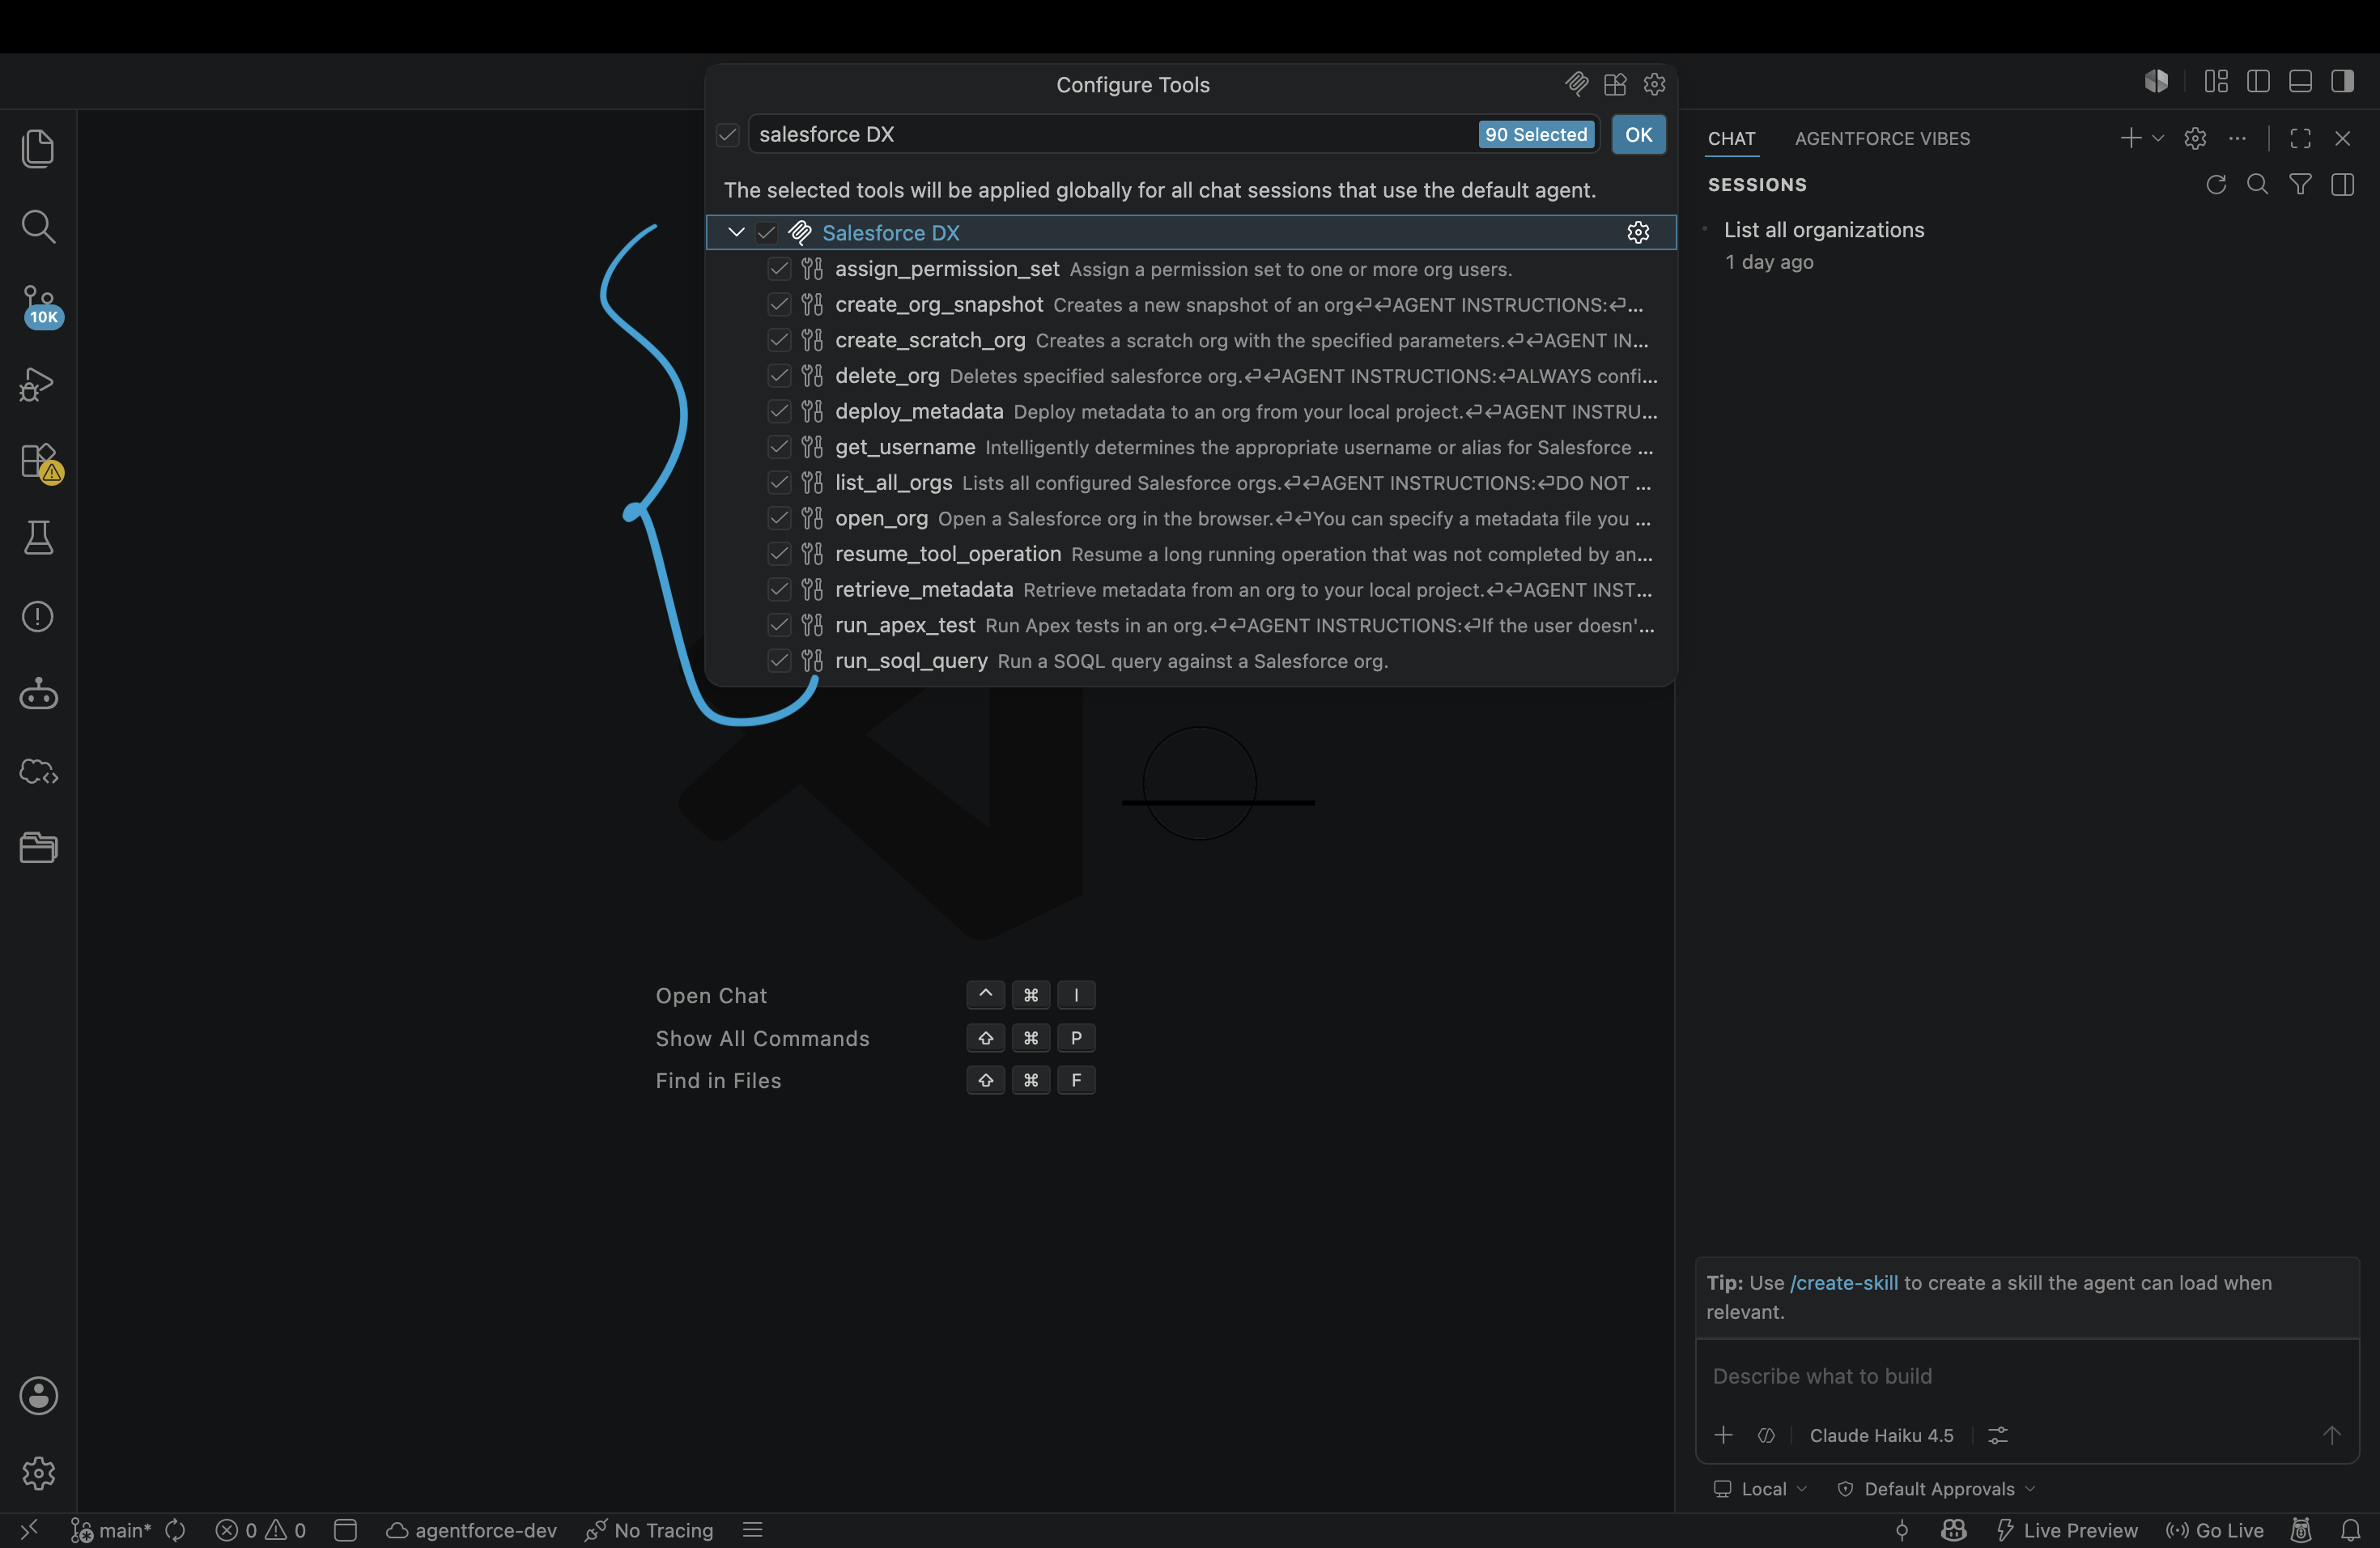
Task: Open the Search view in activity bar
Action: [38, 226]
